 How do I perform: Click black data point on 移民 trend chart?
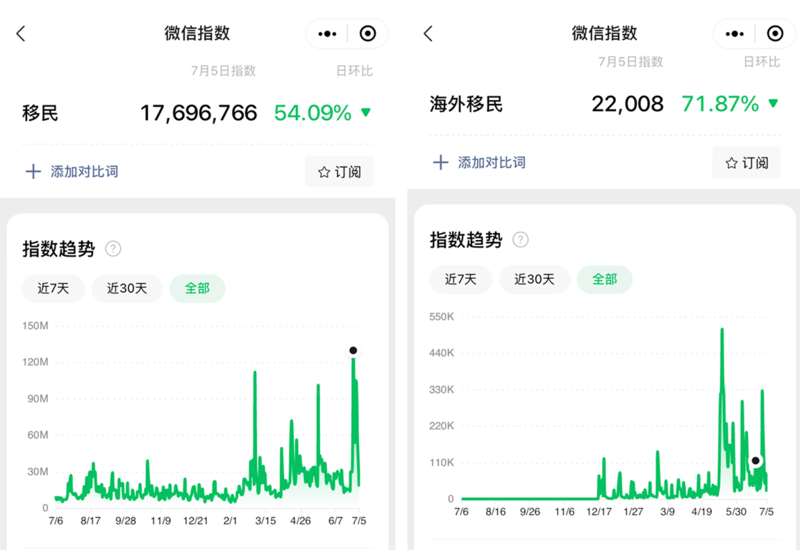click(x=353, y=350)
